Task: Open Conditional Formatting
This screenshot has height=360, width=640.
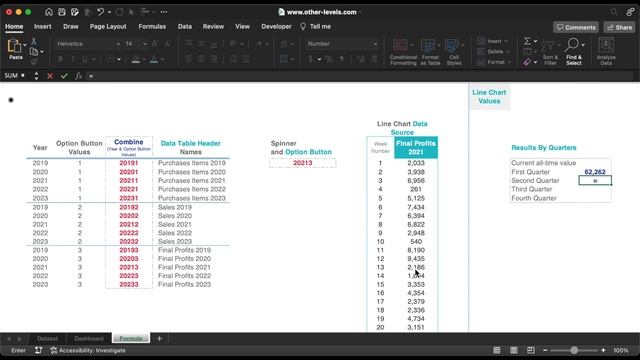Action: pyautogui.click(x=403, y=52)
